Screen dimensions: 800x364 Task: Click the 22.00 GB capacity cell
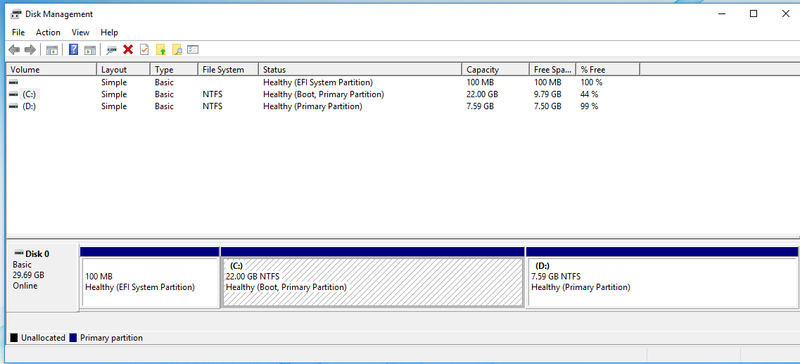coord(482,94)
